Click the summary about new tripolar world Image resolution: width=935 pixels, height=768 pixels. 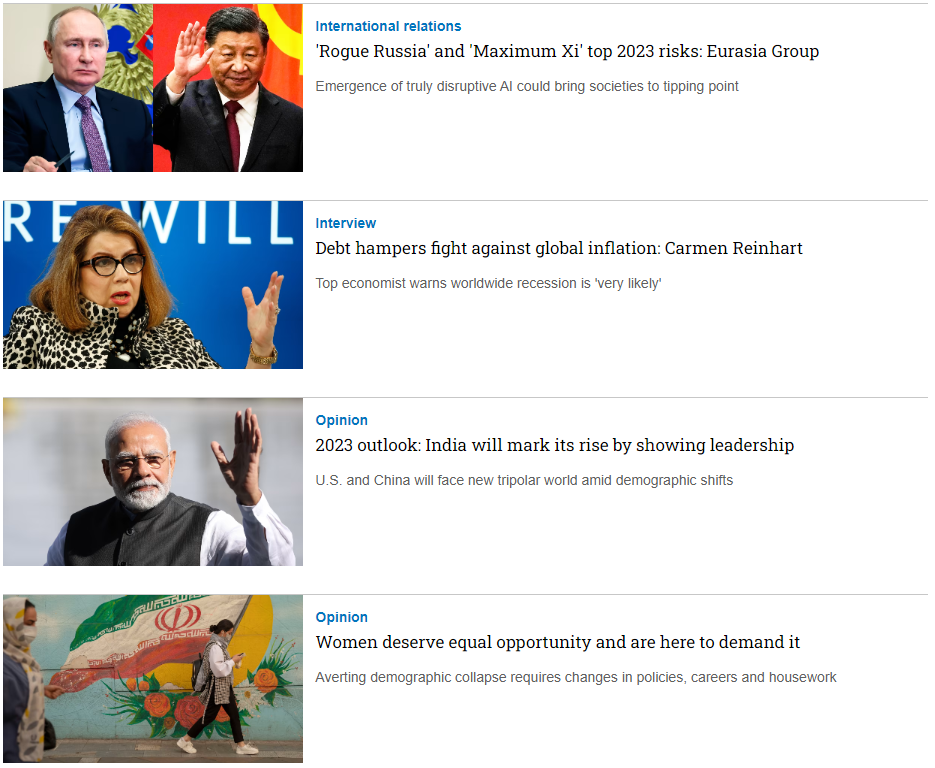coord(524,481)
